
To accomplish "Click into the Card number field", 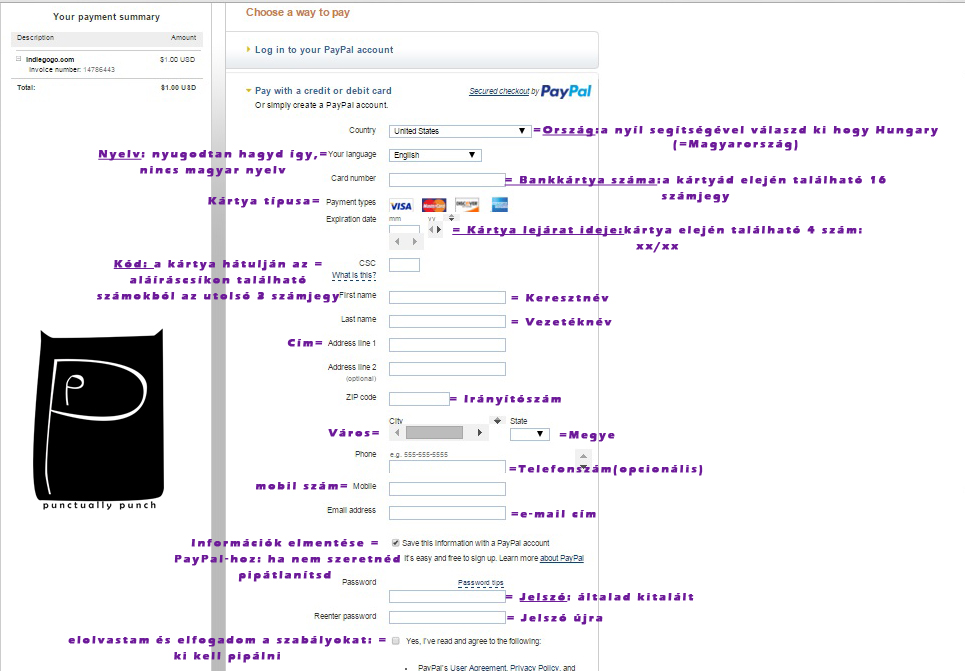I will click(x=446, y=180).
